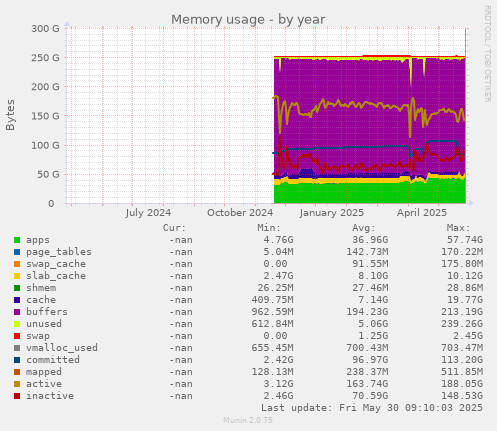Click the active avg value 163.74G
This screenshot has height=431, width=497.
click(367, 384)
